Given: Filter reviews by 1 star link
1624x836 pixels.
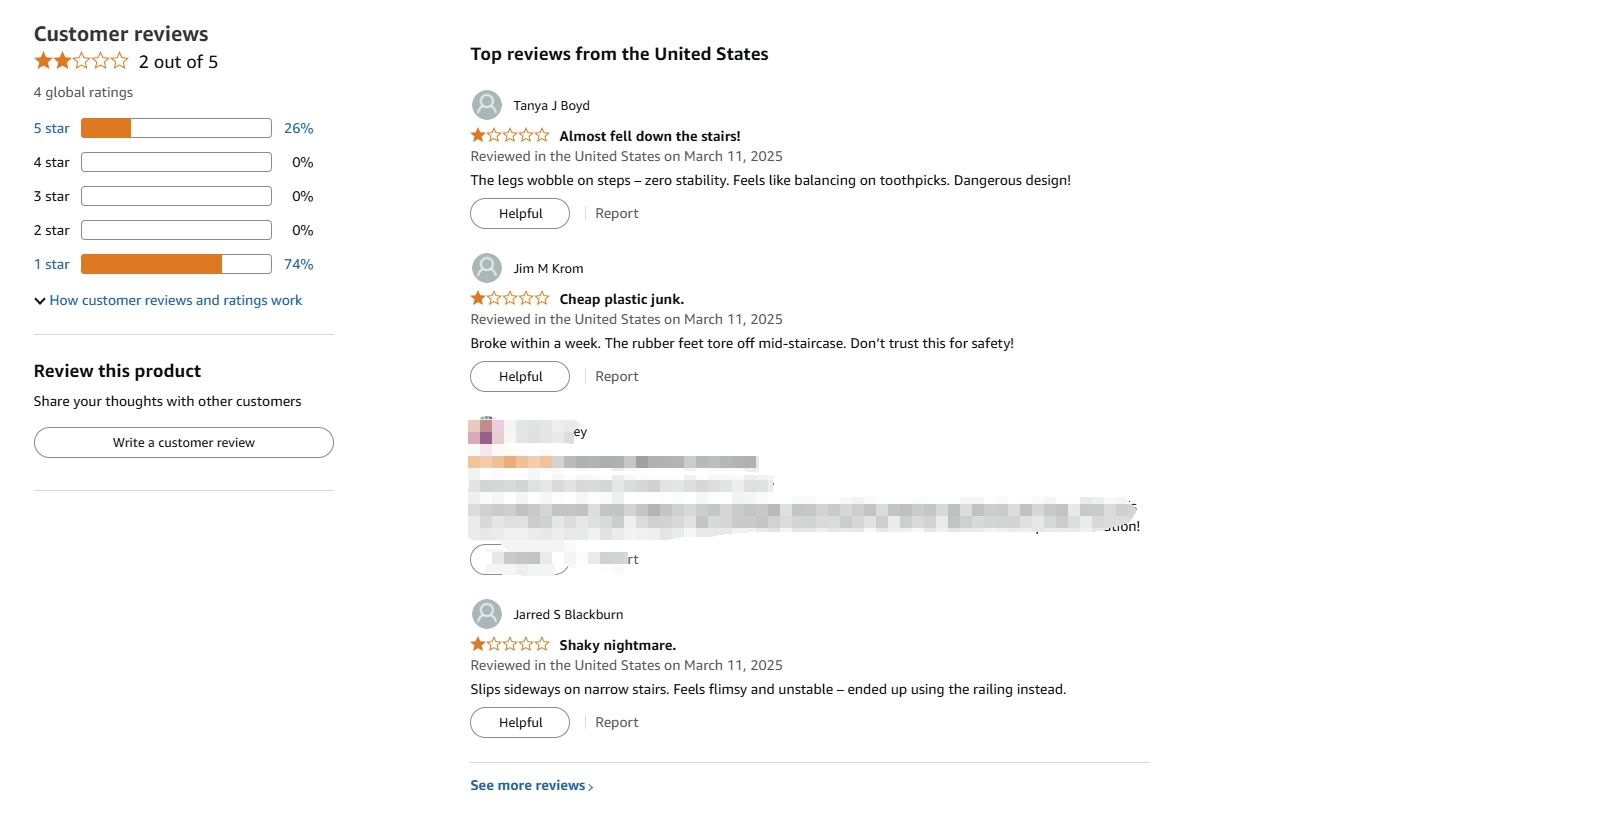Looking at the screenshot, I should [52, 264].
